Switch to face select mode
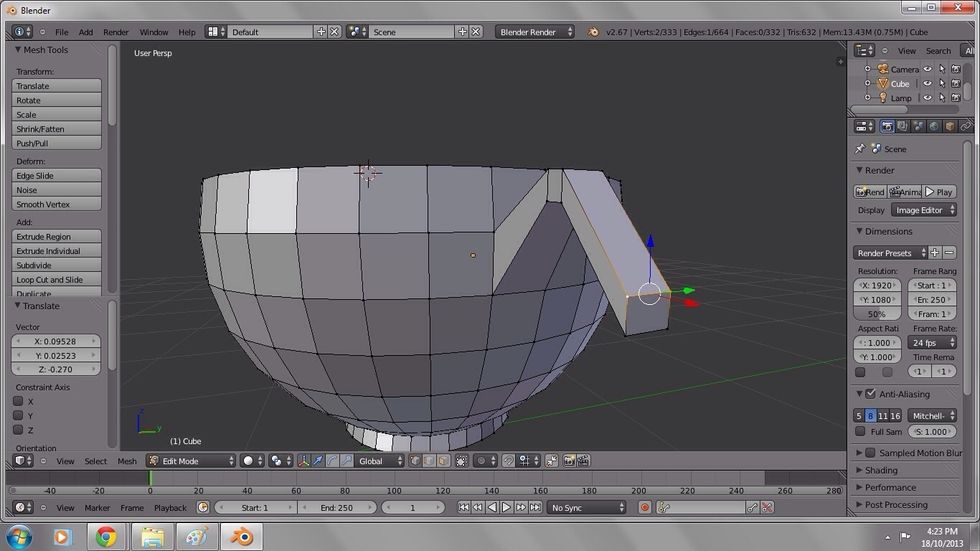The image size is (980, 551). (443, 461)
